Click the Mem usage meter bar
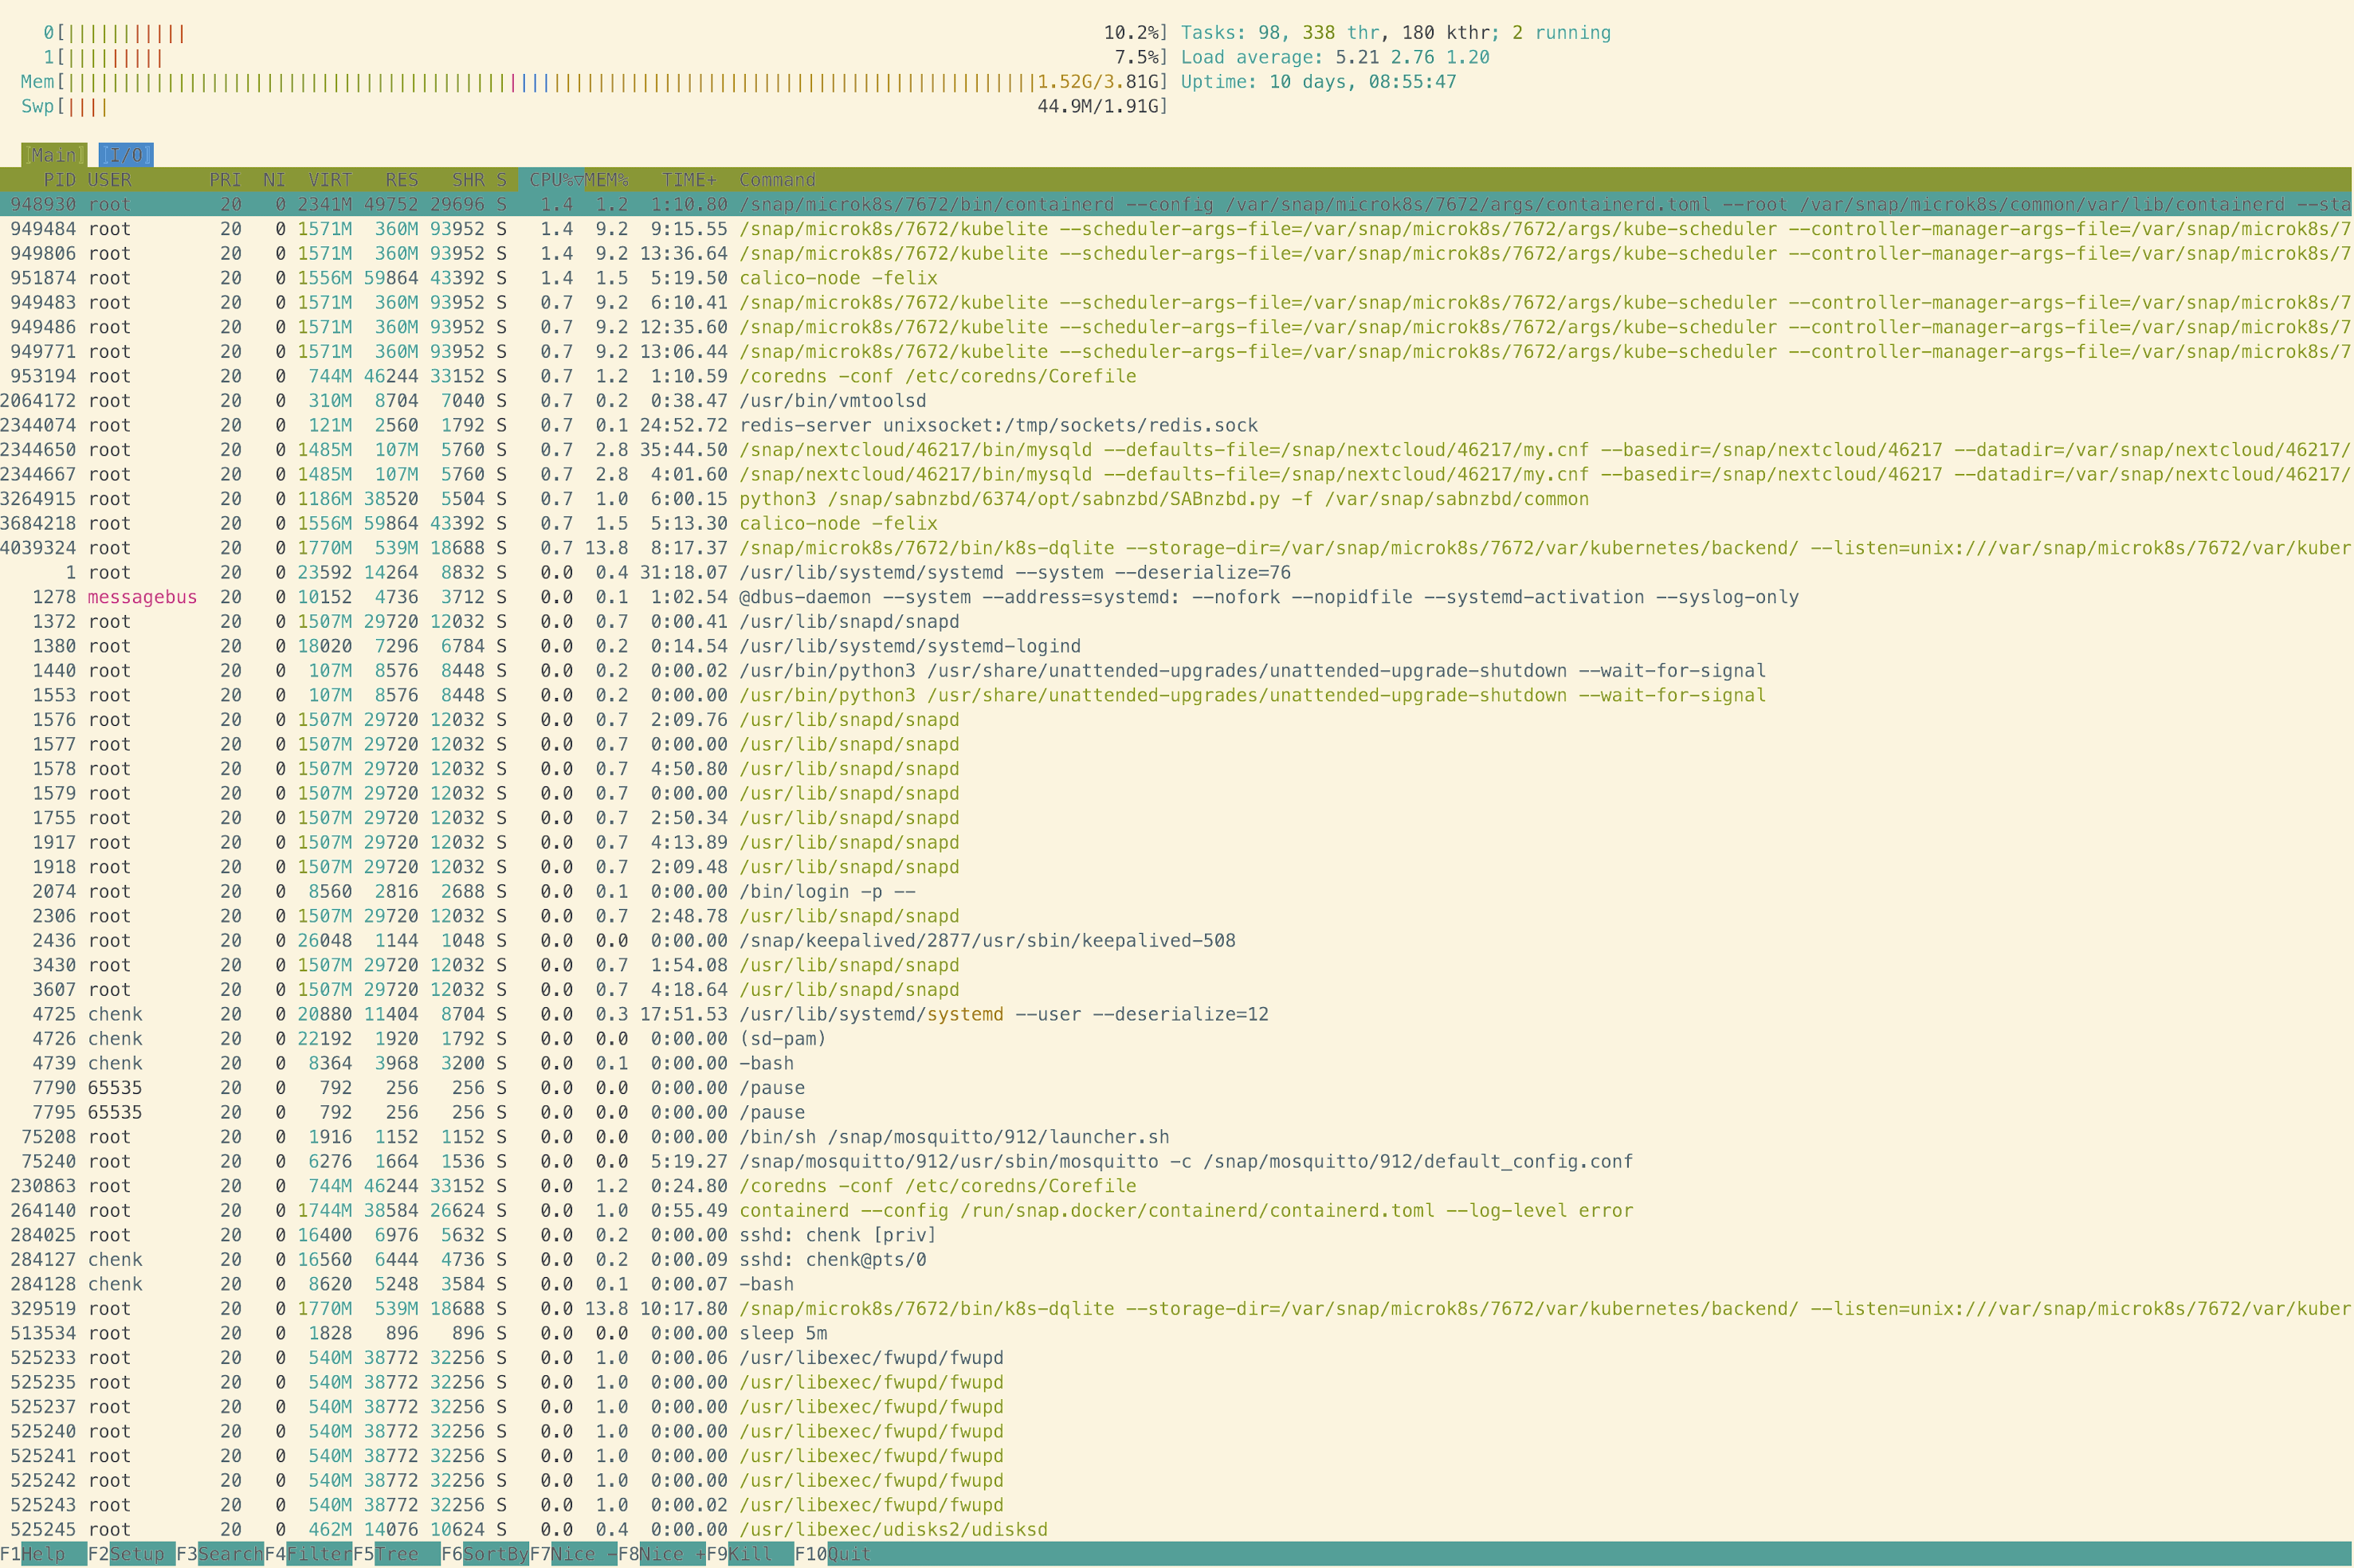The width and height of the screenshot is (2354, 1568). (548, 82)
